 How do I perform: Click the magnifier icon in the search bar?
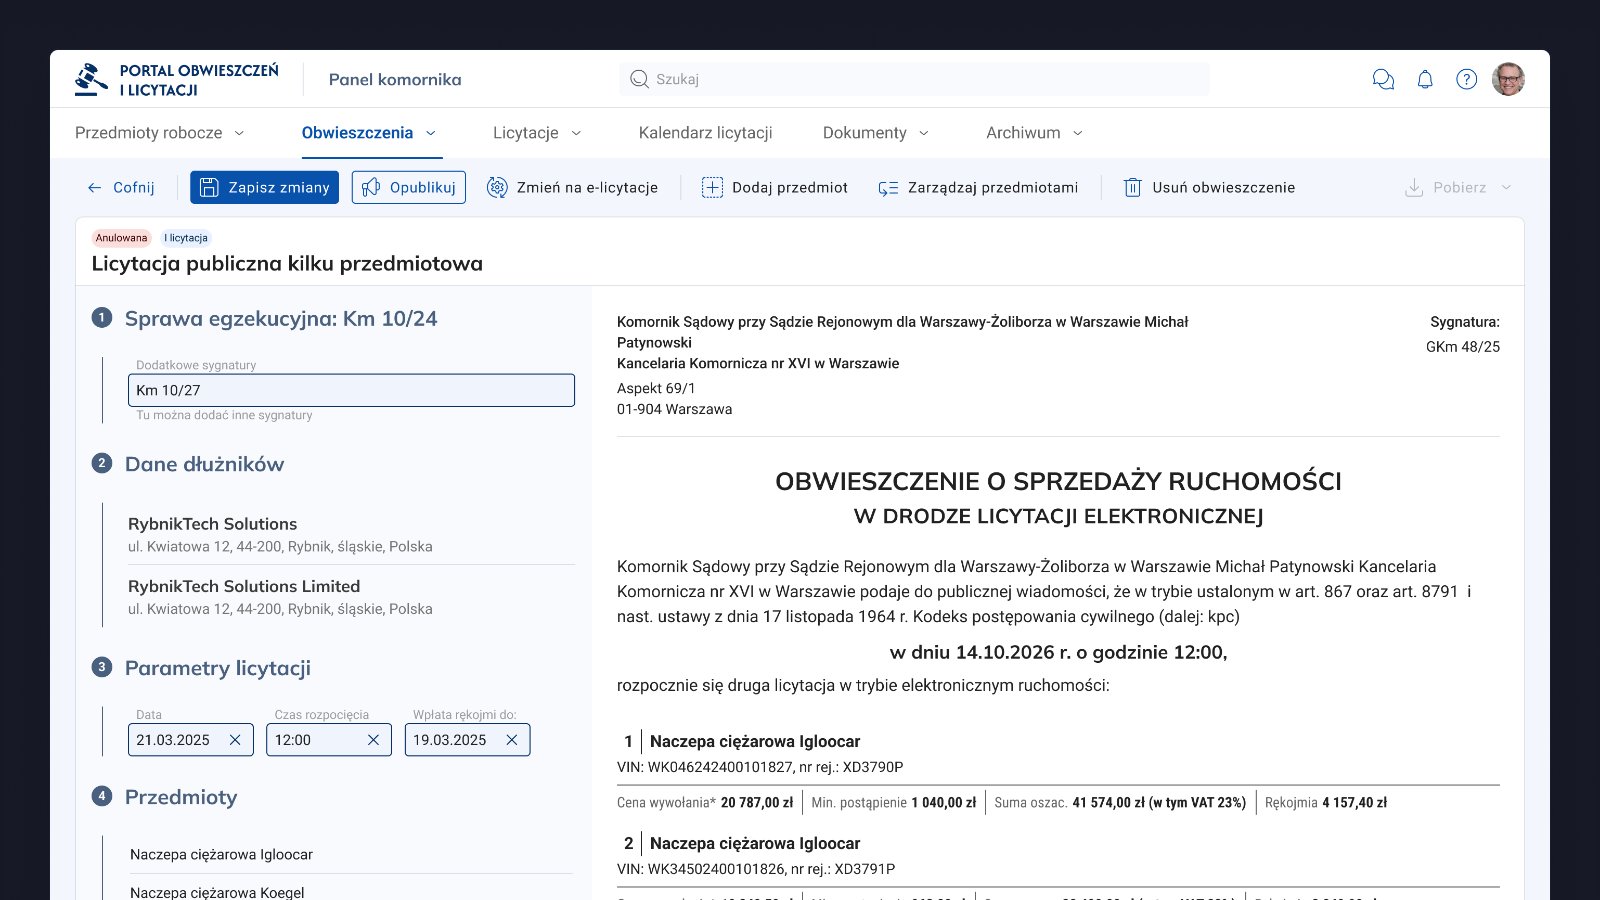point(639,79)
